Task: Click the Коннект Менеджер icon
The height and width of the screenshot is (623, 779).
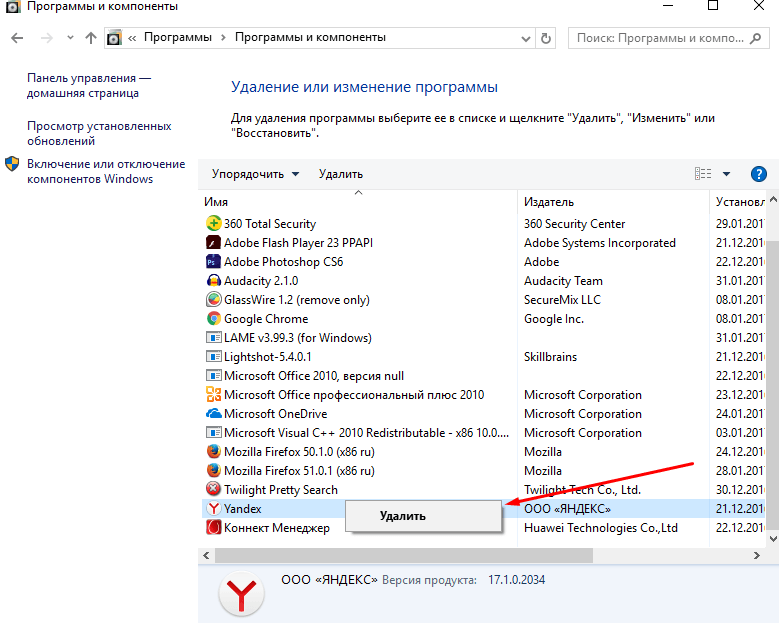Action: tap(213, 527)
